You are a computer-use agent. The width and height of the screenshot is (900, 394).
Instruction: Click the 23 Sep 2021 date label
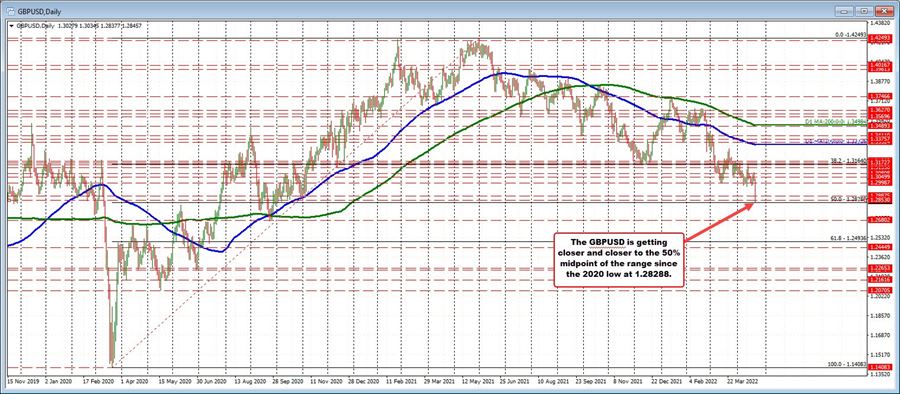click(x=591, y=380)
